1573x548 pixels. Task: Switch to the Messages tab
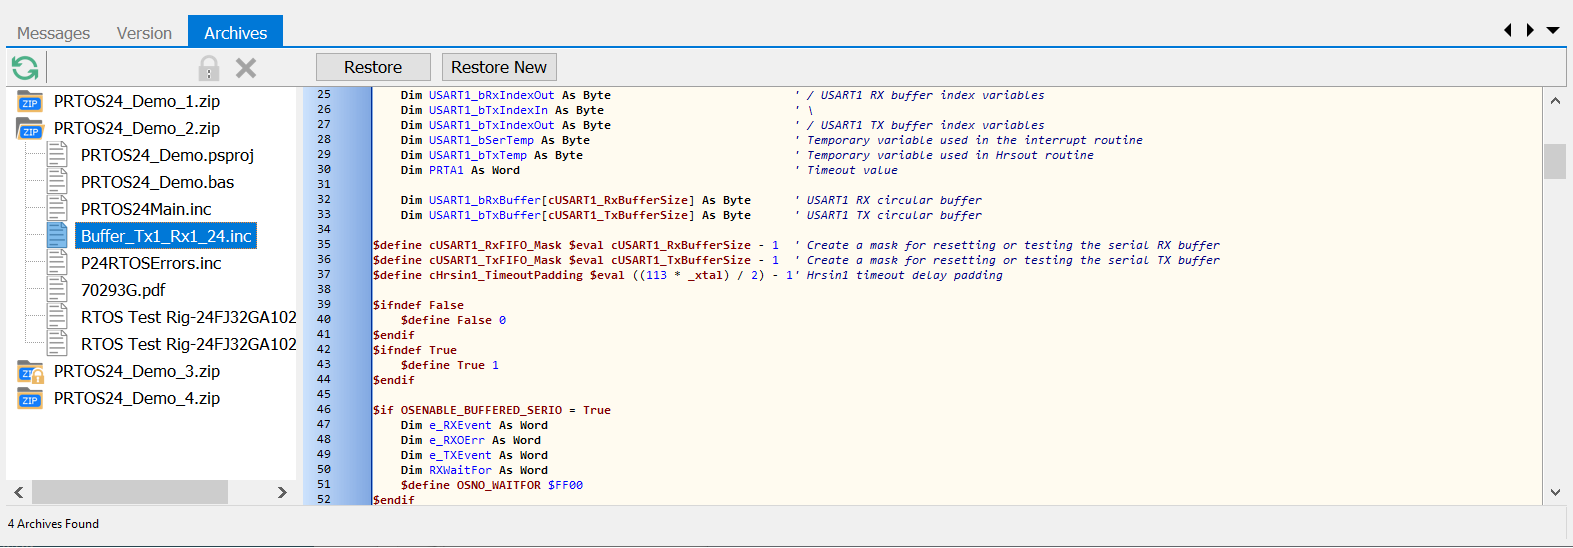pos(53,33)
